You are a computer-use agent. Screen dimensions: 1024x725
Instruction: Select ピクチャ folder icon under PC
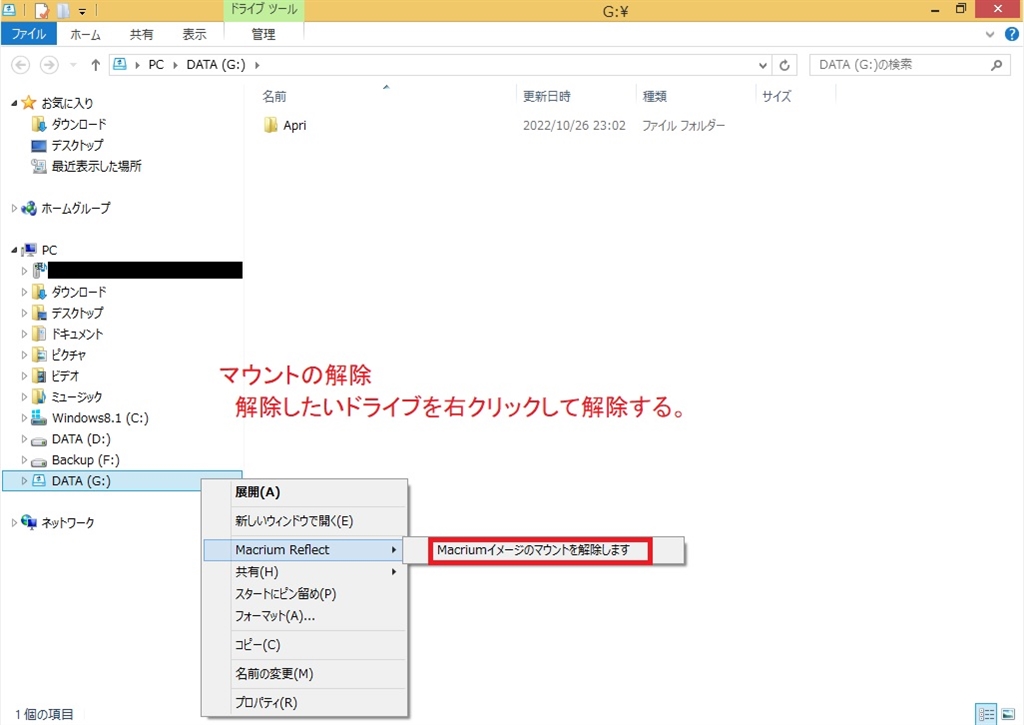(39, 355)
